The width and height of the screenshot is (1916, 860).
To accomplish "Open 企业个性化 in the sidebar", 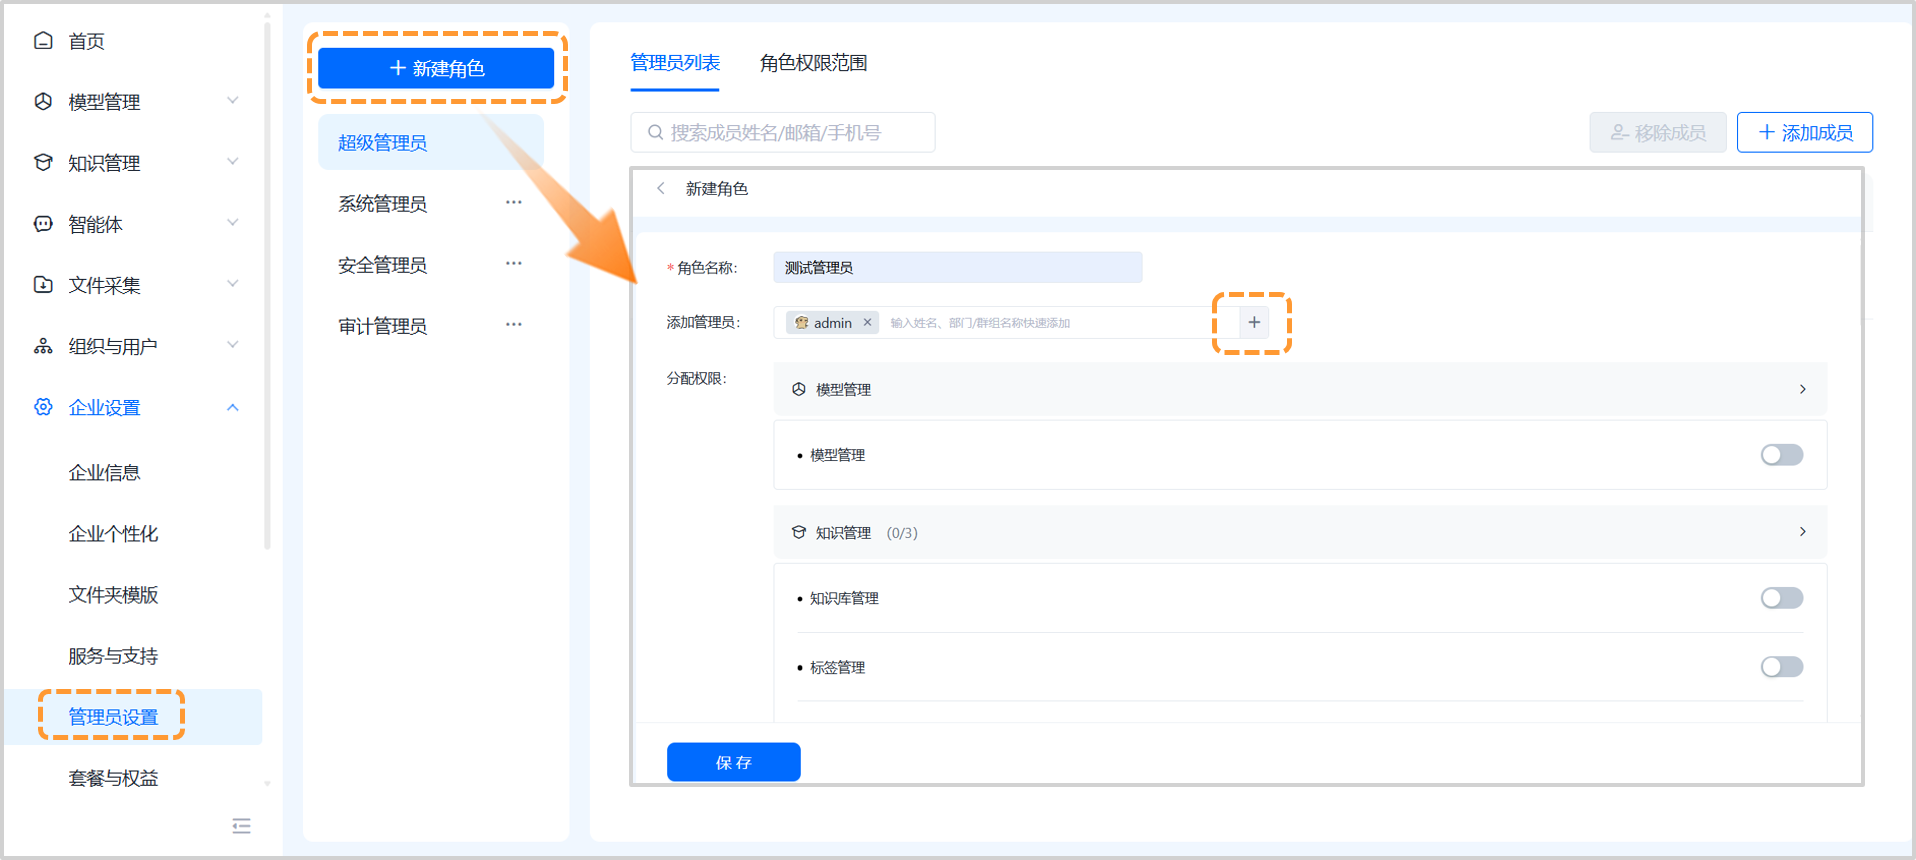I will (x=113, y=534).
